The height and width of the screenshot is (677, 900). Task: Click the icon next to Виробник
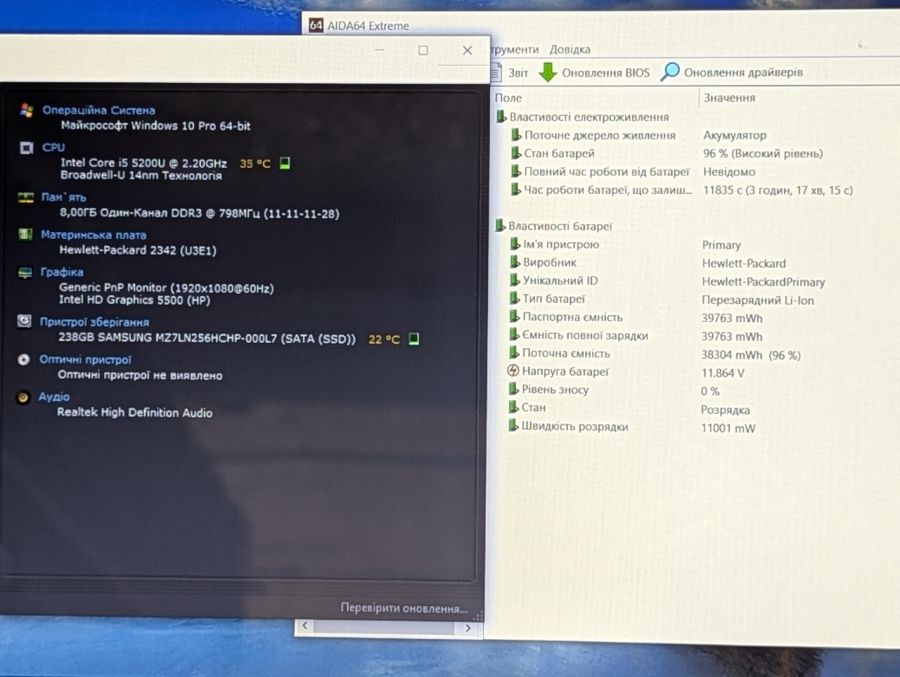point(515,262)
